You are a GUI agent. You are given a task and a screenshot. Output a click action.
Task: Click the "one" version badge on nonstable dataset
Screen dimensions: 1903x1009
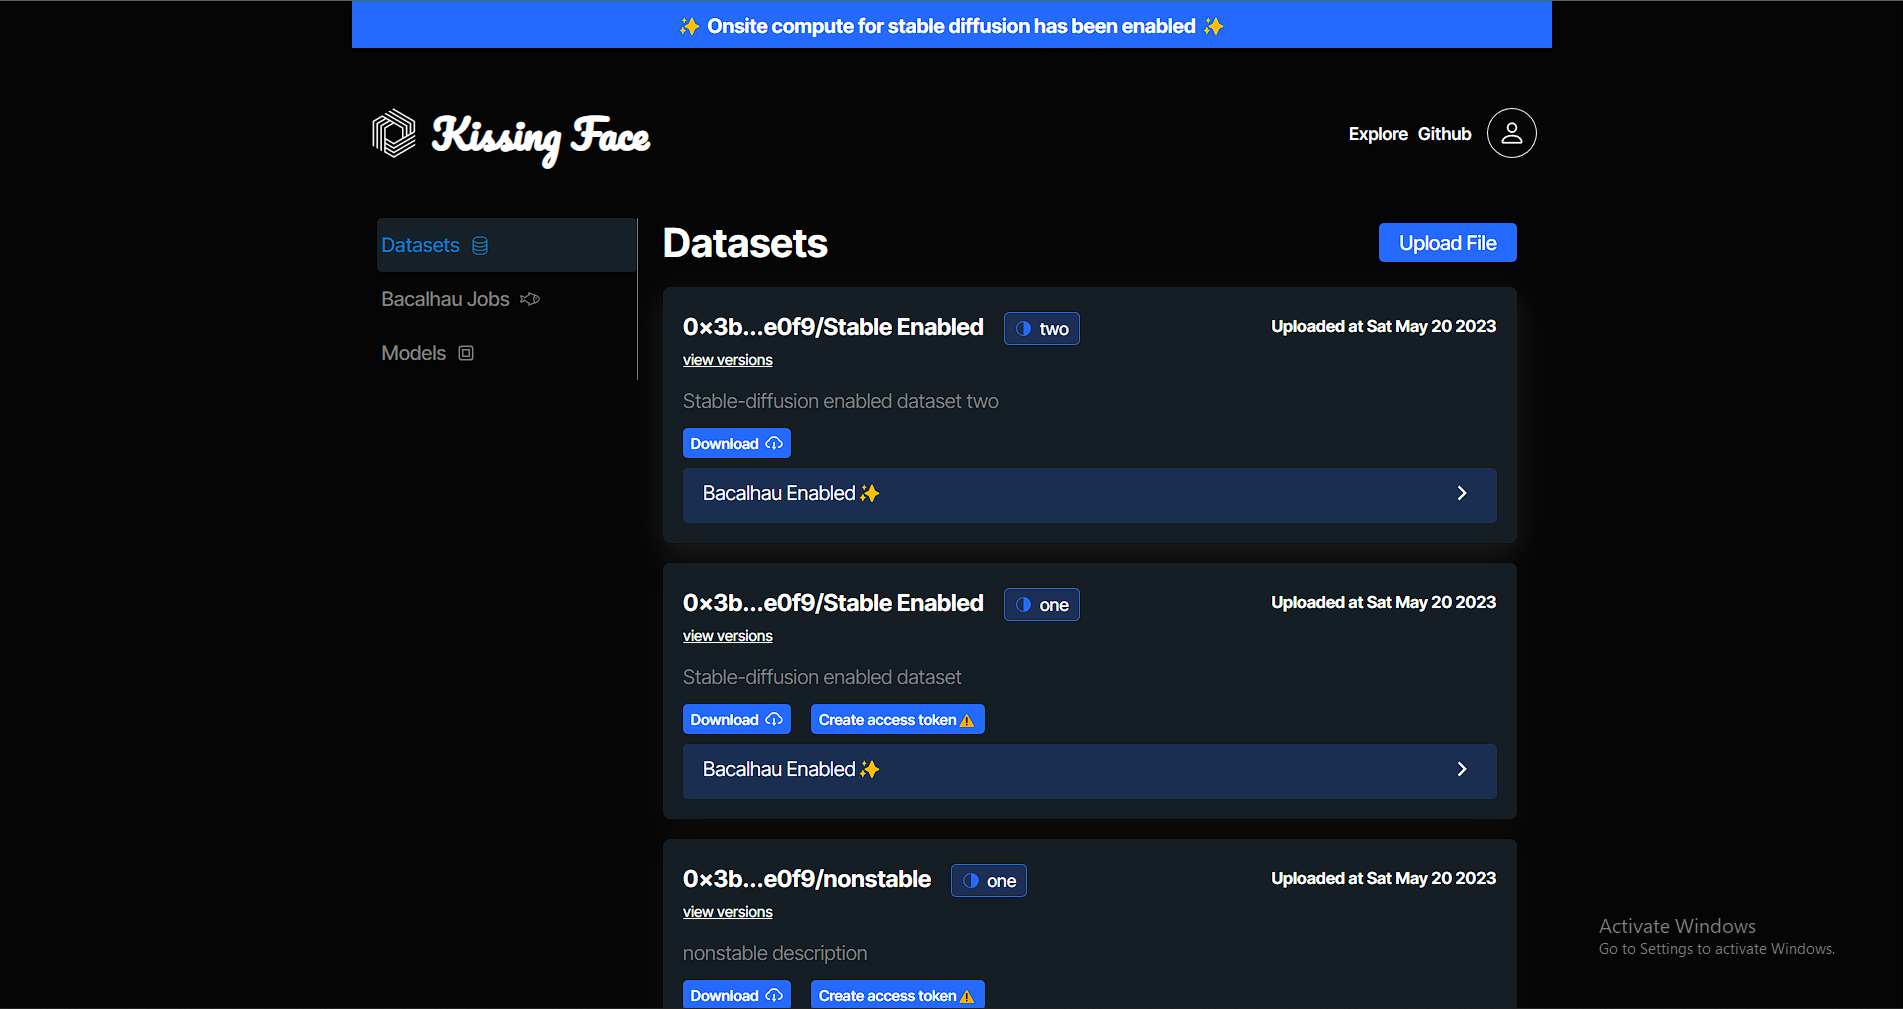(x=988, y=881)
